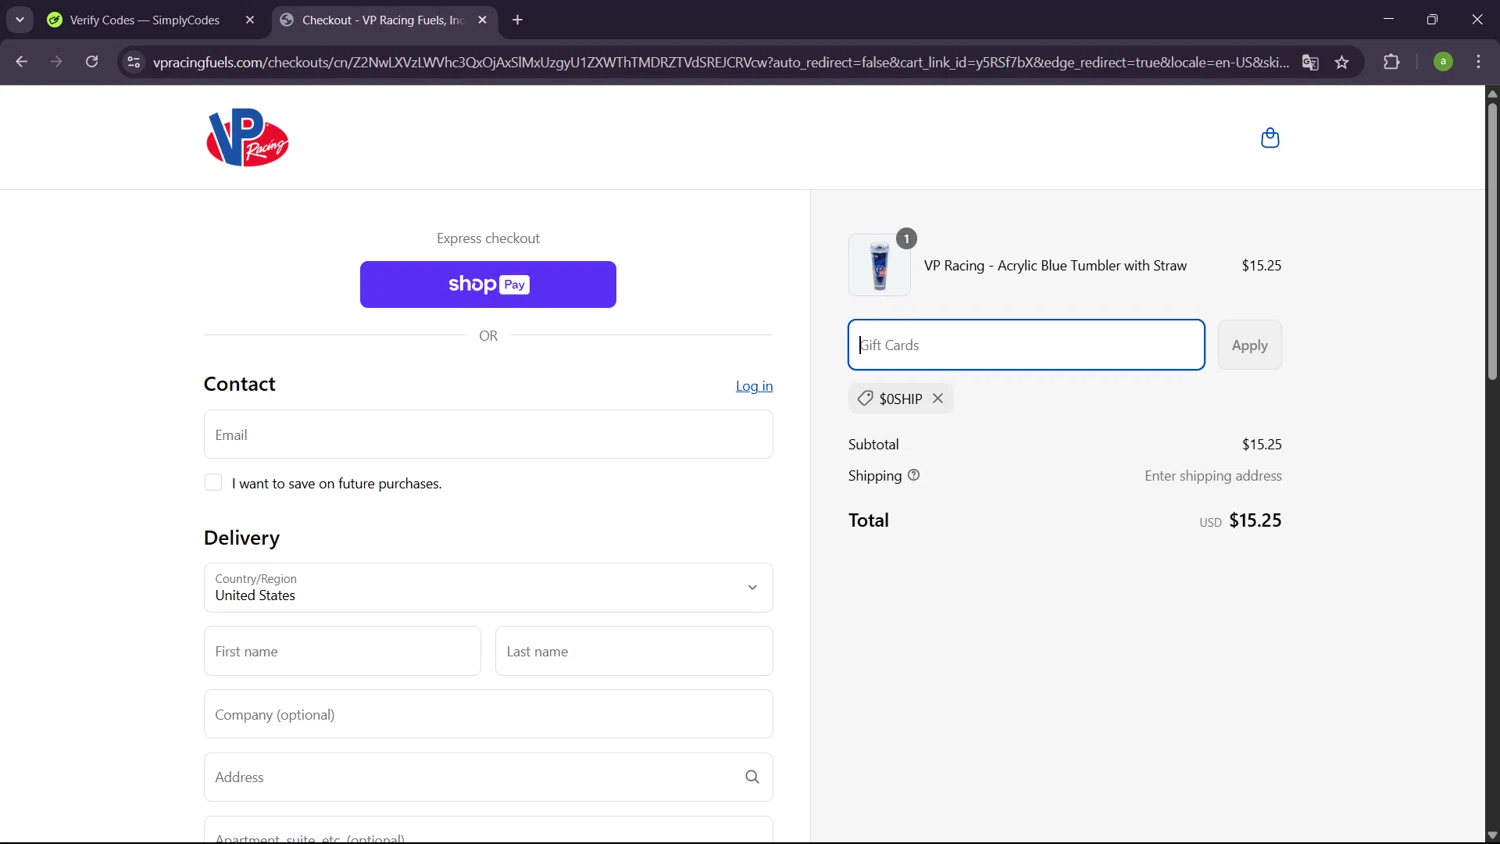Viewport: 1500px width, 844px height.
Task: Expand the Country/Region dropdown
Action: pos(488,587)
